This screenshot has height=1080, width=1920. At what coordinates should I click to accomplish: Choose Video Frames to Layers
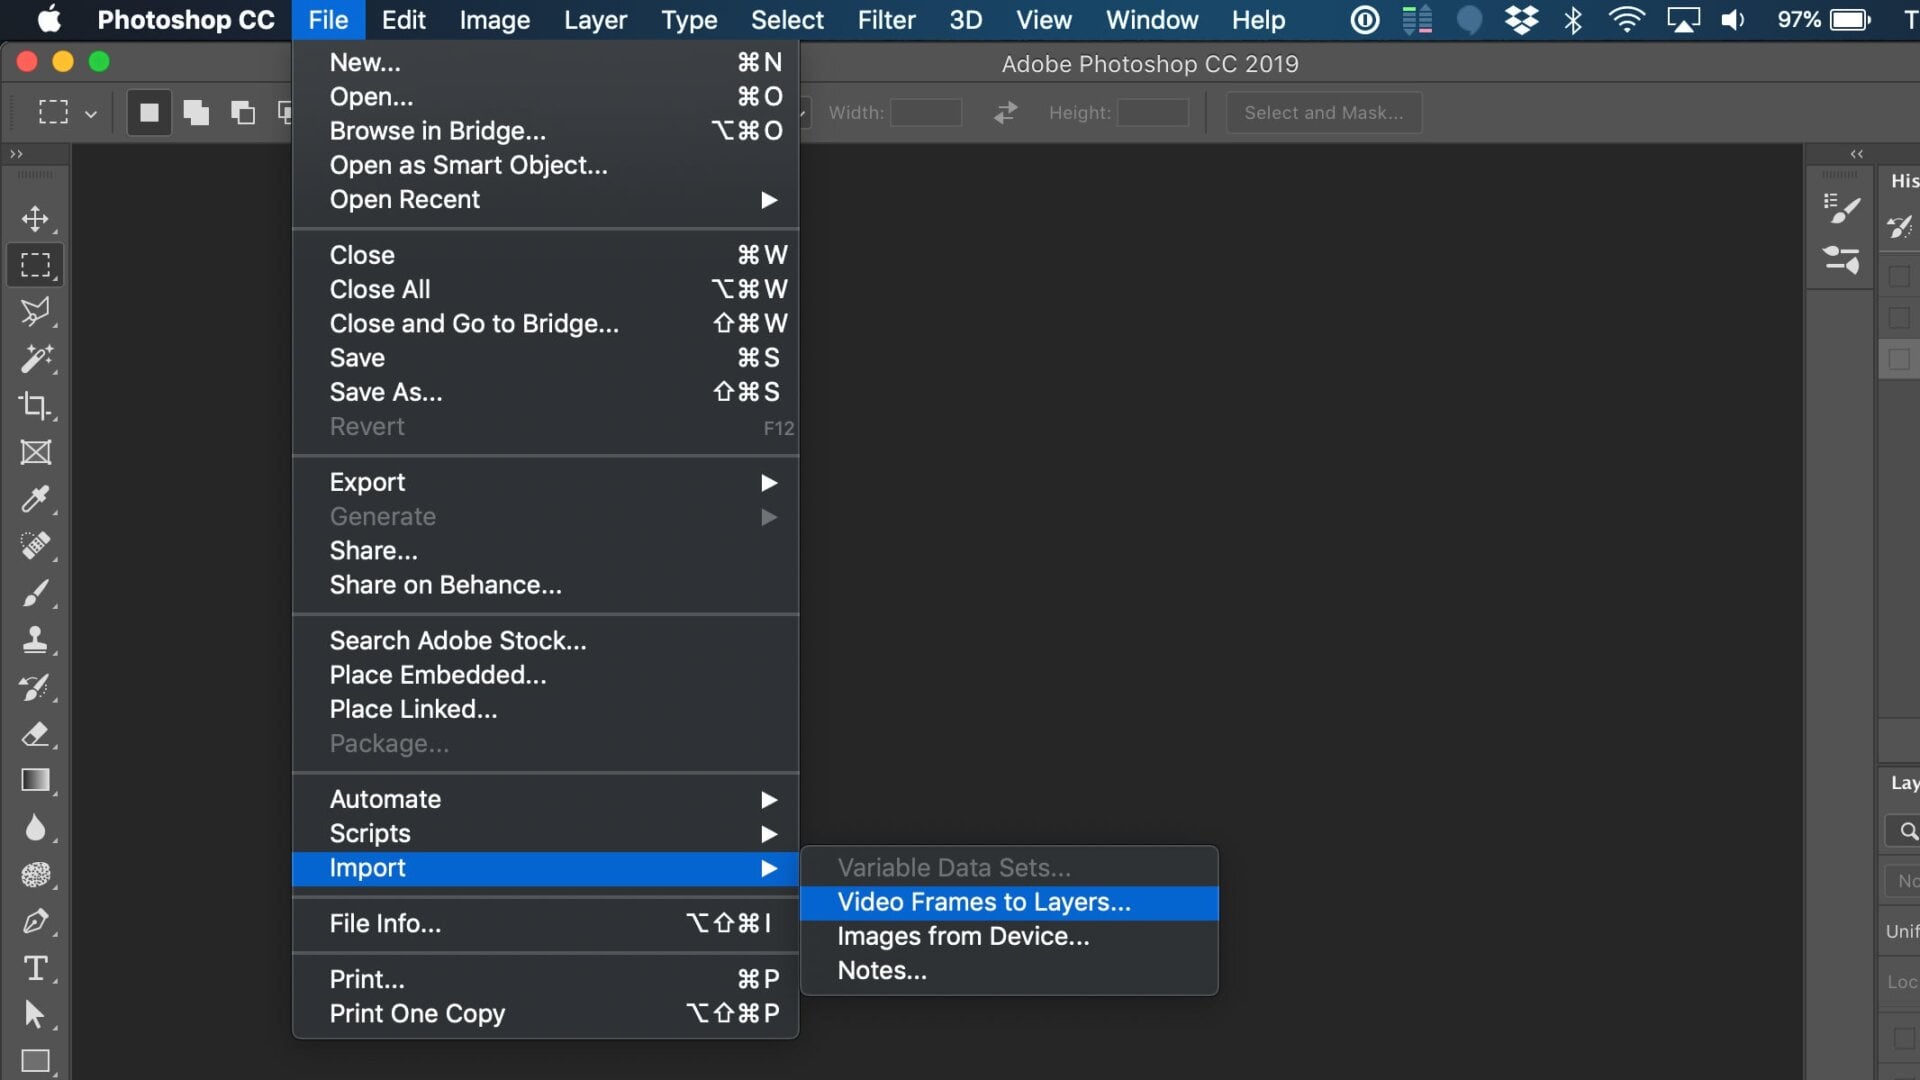coord(982,901)
